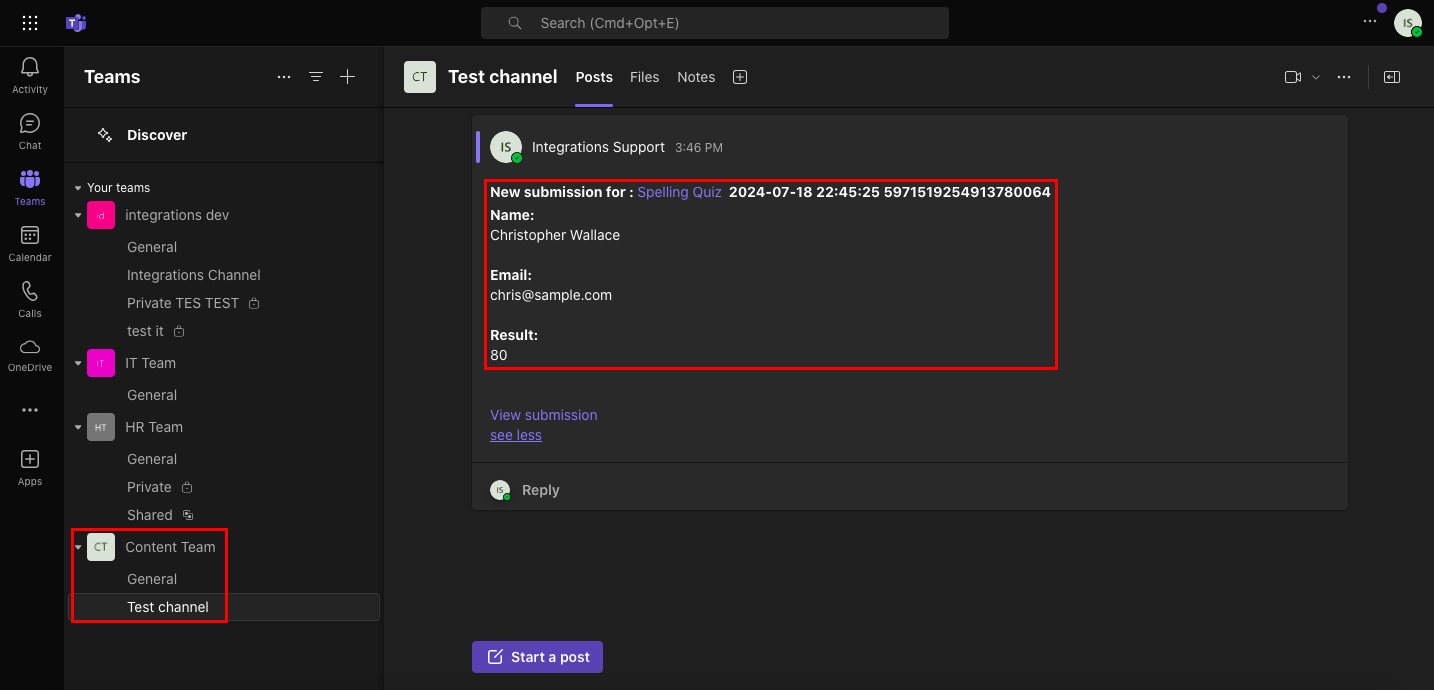1434x690 pixels.
Task: Click the Start a post button
Action: 537,657
